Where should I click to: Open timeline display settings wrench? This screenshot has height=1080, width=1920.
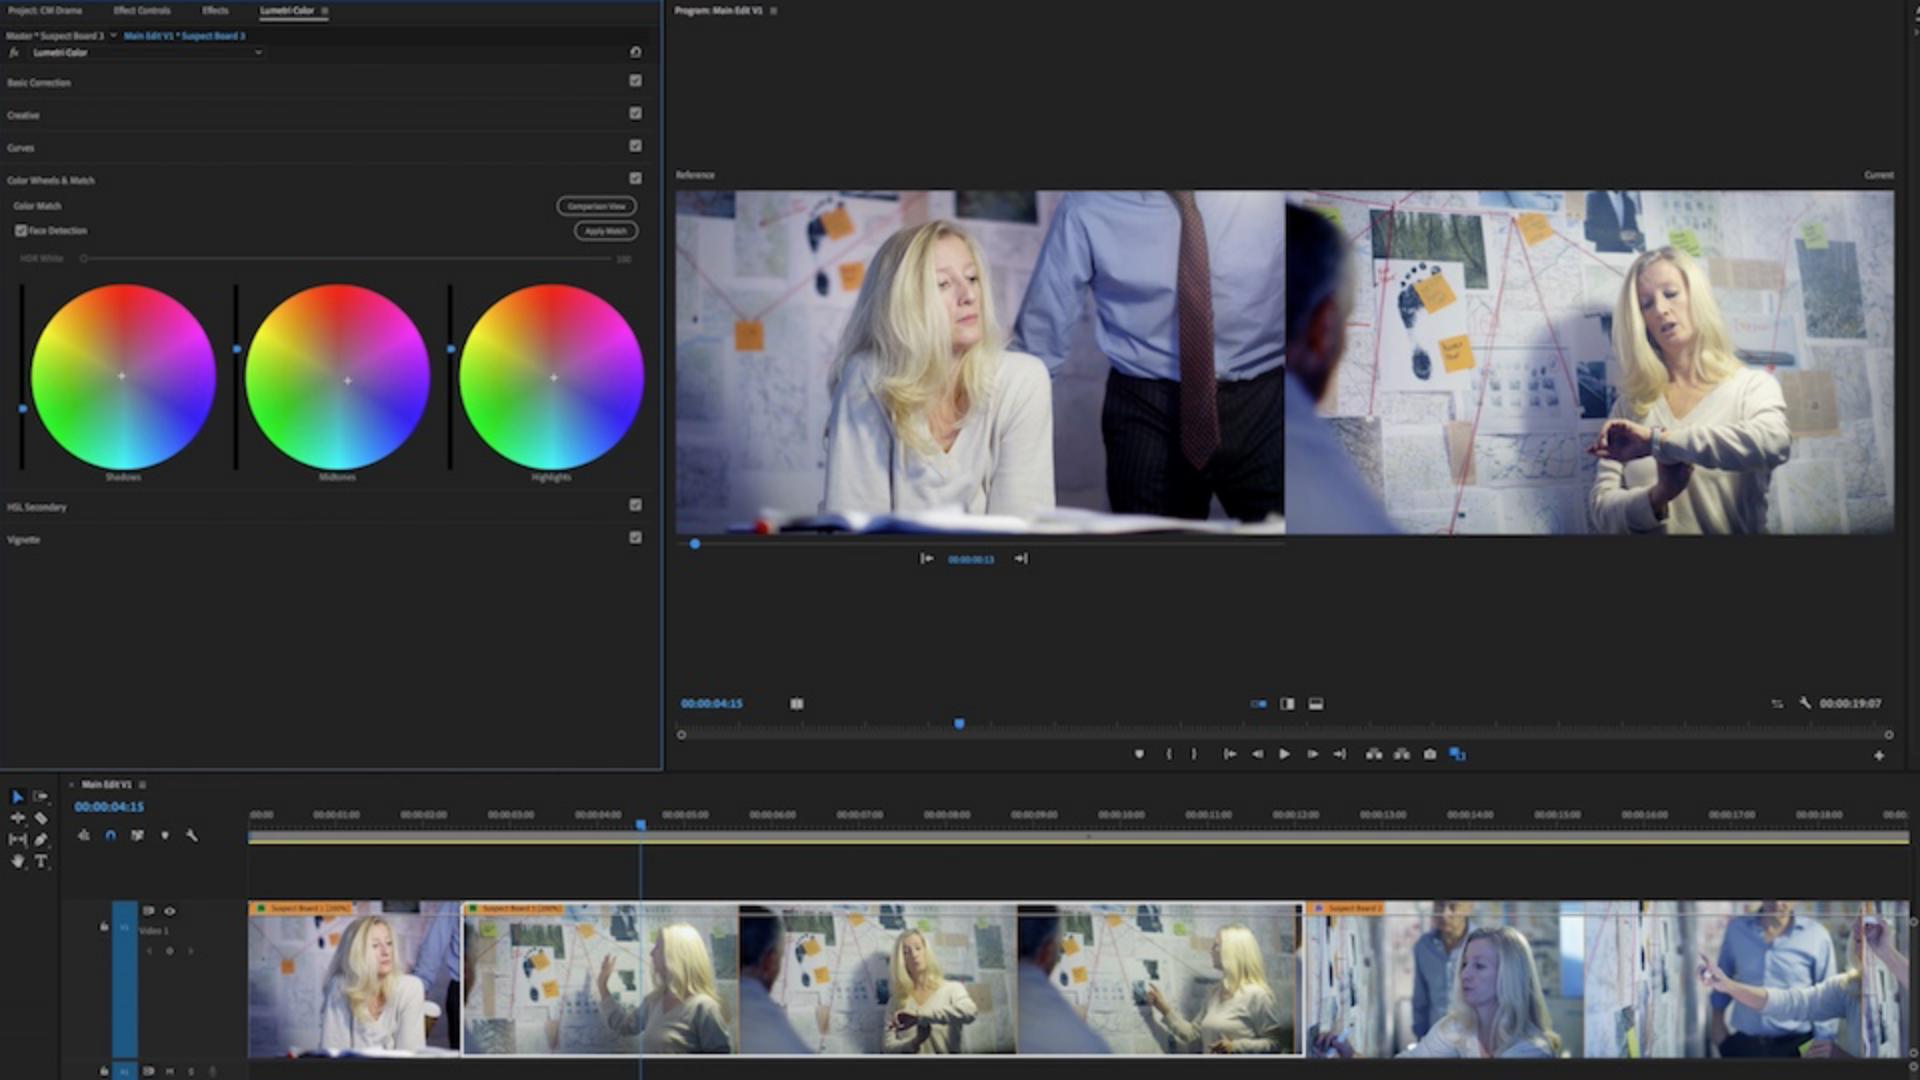click(x=192, y=835)
